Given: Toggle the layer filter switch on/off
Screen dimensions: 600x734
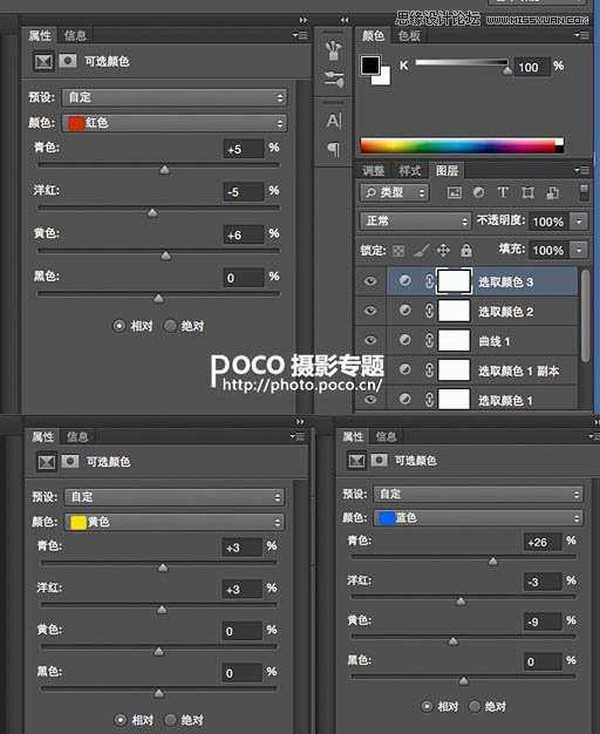Looking at the screenshot, I should (584, 192).
